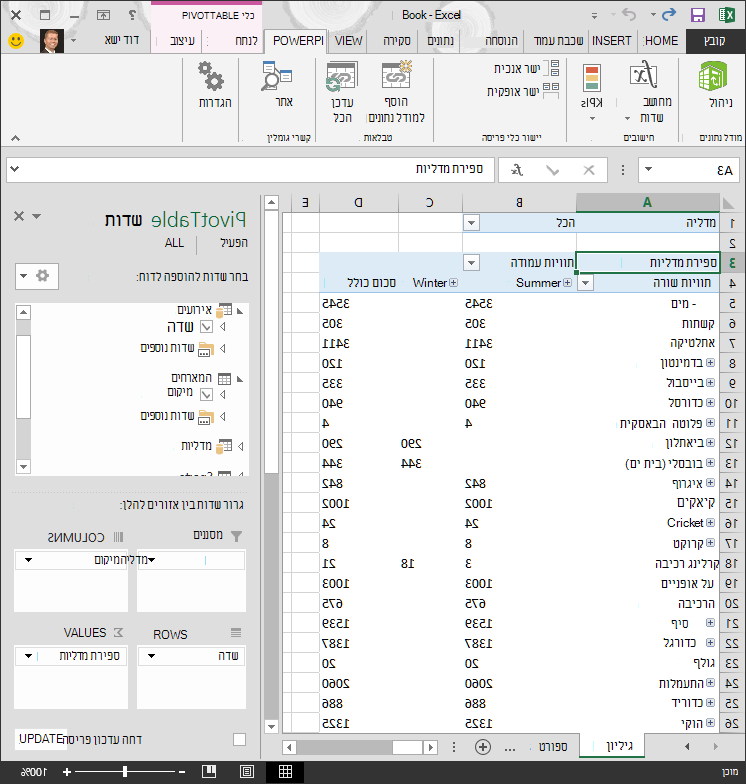The image size is (746, 784).
Task: Click the Name Box showing A3
Action: (688, 170)
